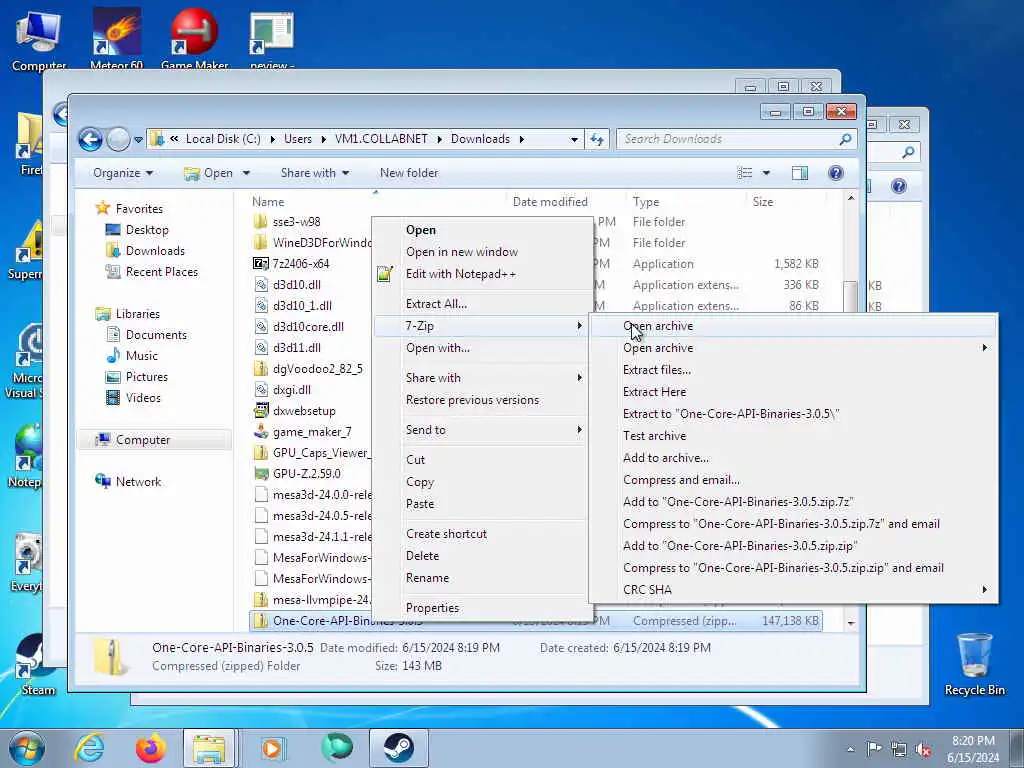Click the file list vertical scrollbar thumb
Screen dimensions: 1024x768
click(850, 297)
